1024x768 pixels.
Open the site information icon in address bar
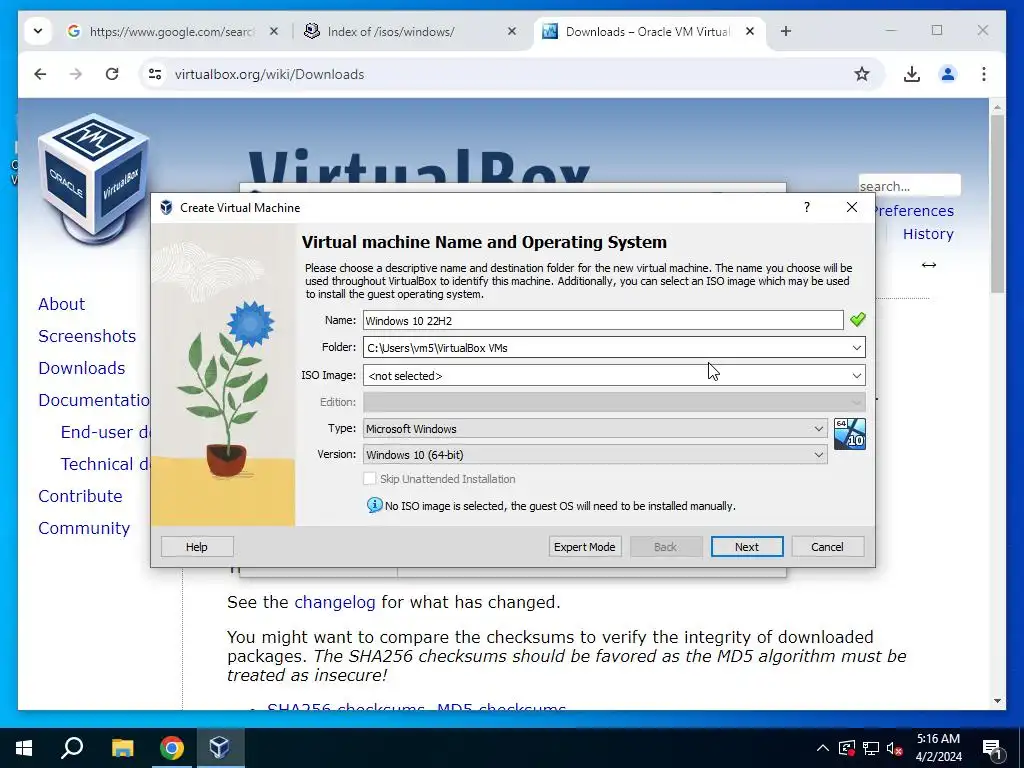click(155, 74)
